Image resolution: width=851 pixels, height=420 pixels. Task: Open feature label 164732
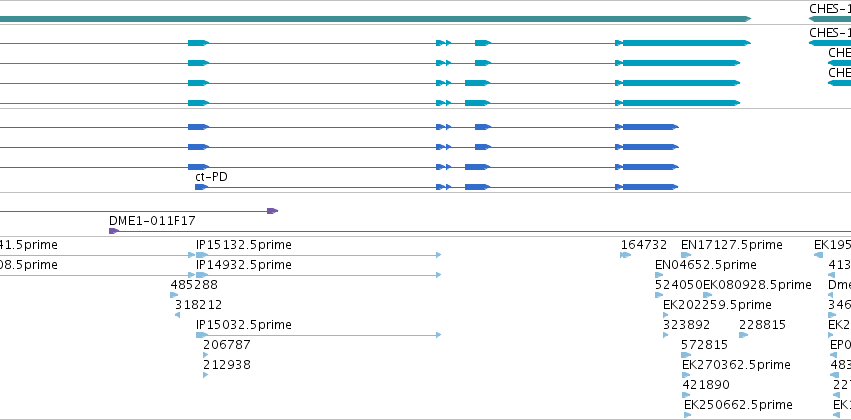click(644, 245)
